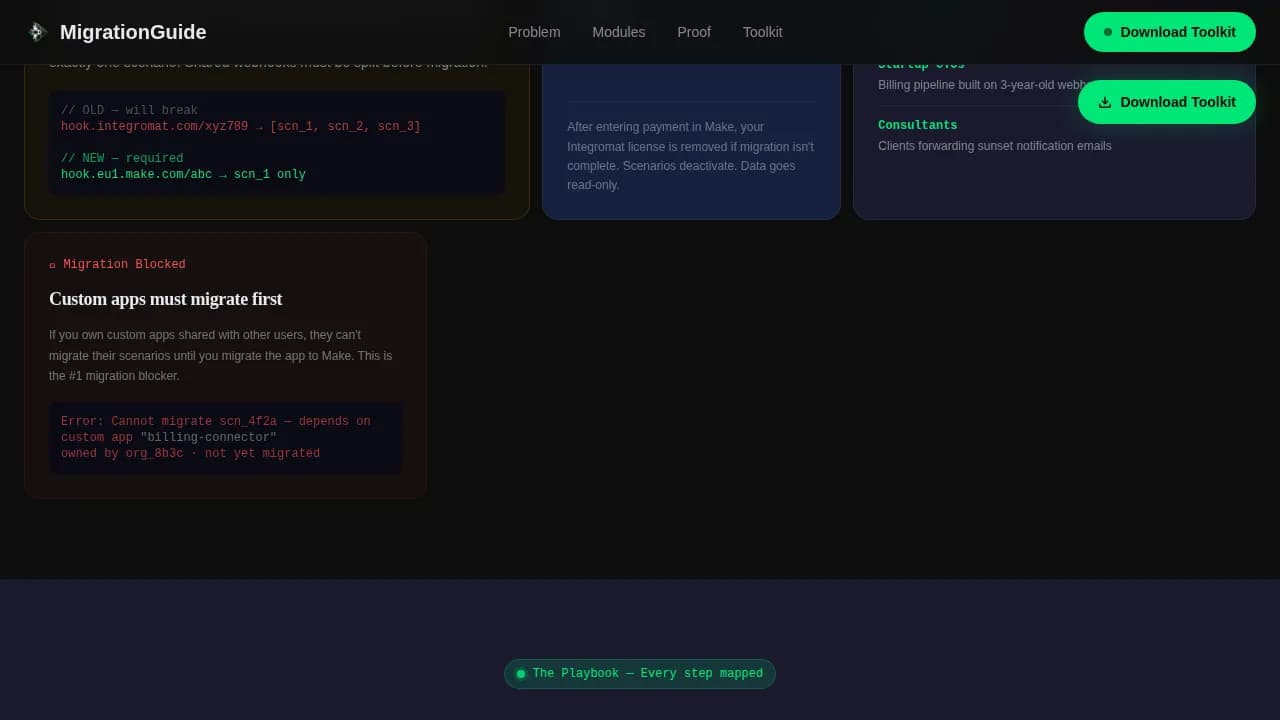Click the hook.eu1.make.com/abc code line
Viewport: 1280px width, 720px height.
click(x=184, y=174)
